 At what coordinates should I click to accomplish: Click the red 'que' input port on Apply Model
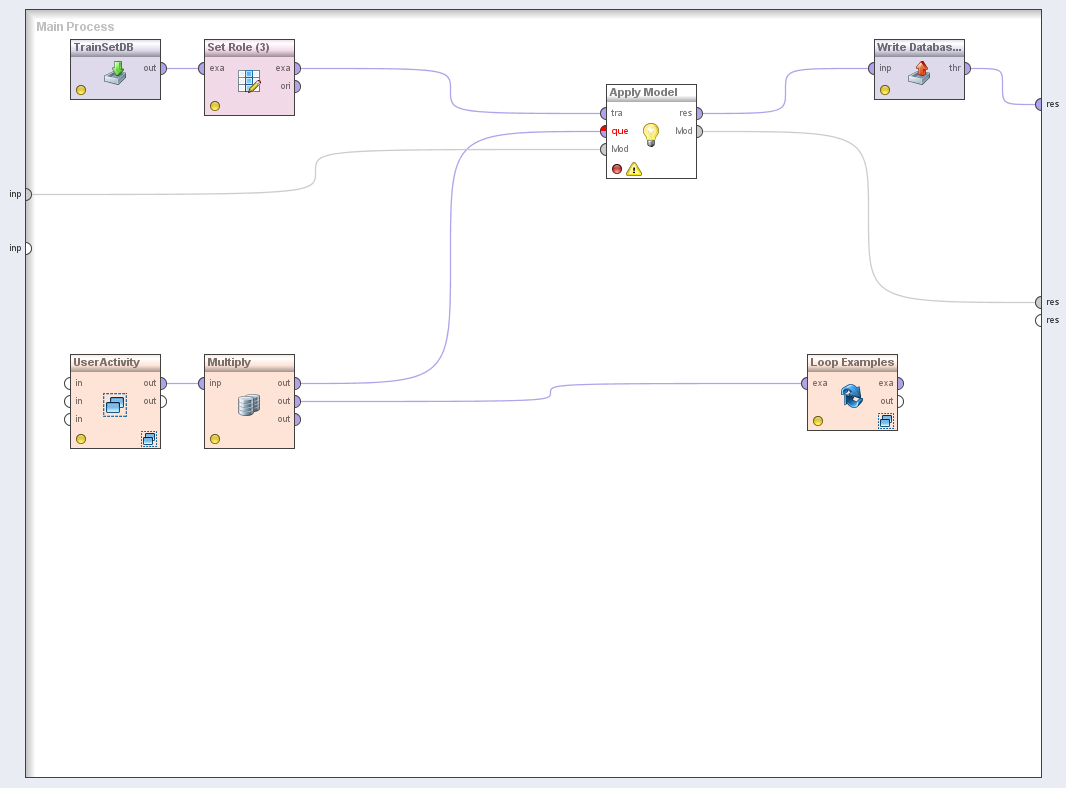(605, 131)
